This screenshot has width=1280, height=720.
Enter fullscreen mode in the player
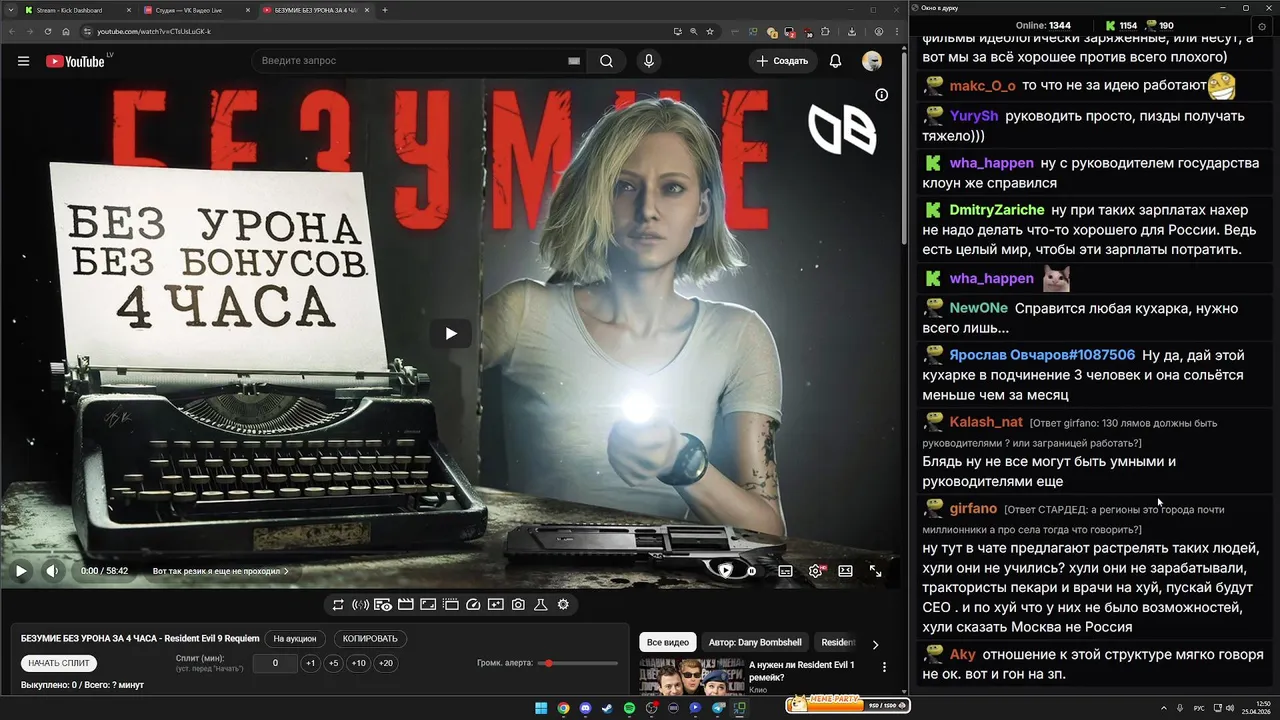pos(875,571)
